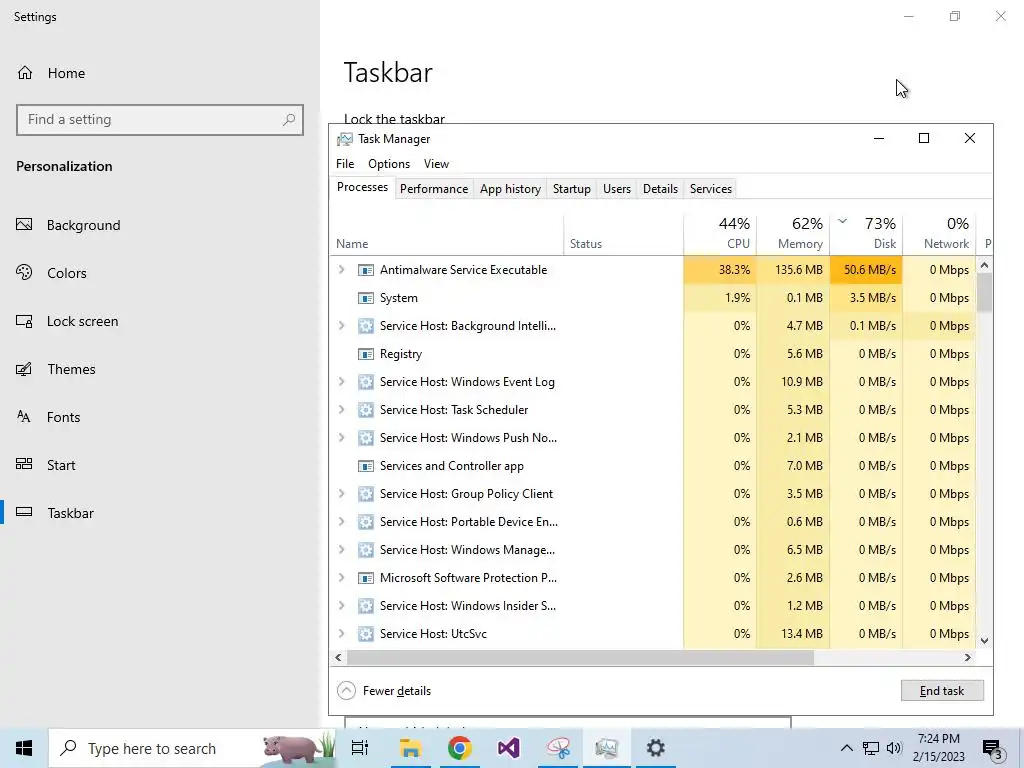Click the Services and Controller app icon

click(x=366, y=466)
